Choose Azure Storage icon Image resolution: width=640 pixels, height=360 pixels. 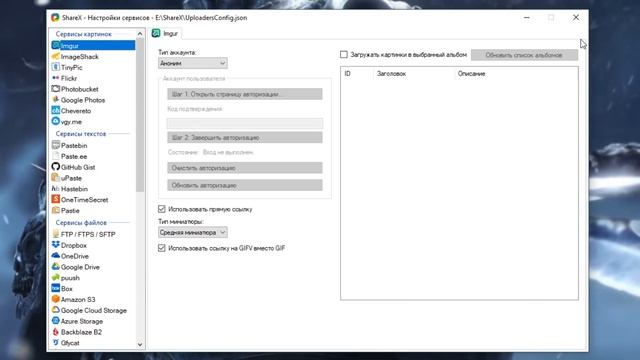click(56, 321)
